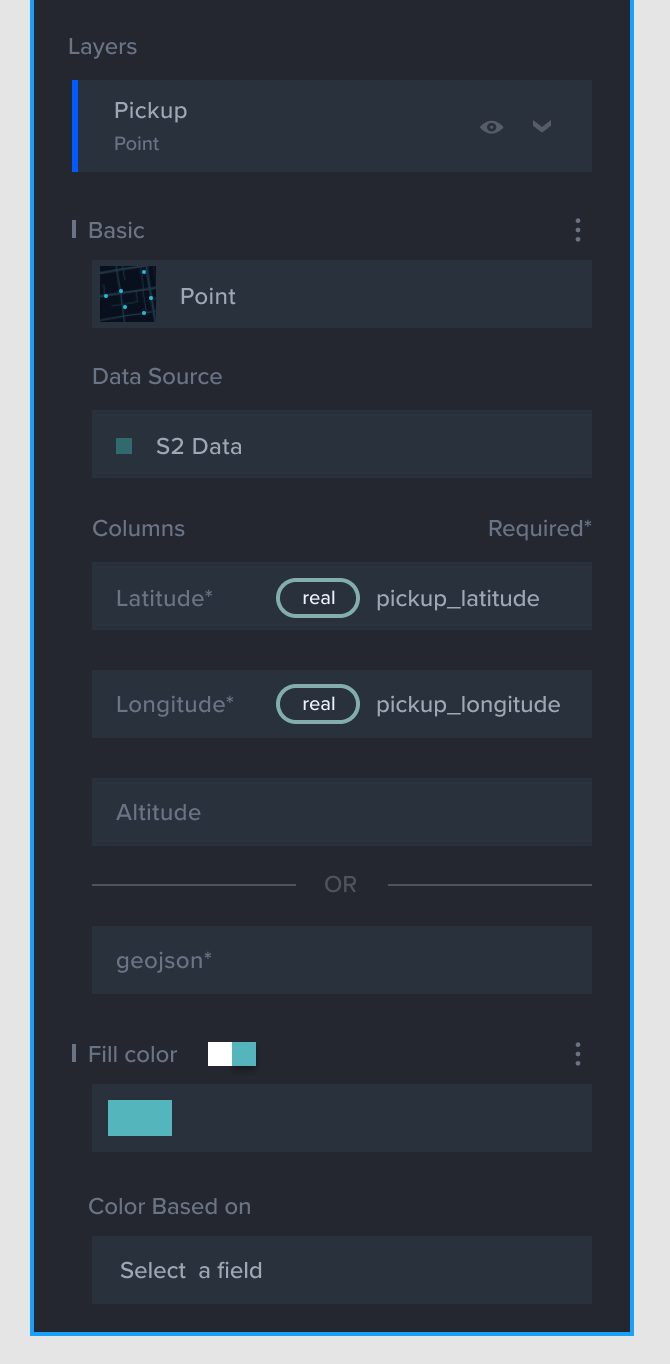Toggle visibility of the Pickup layer
This screenshot has width=670, height=1364.
[491, 127]
